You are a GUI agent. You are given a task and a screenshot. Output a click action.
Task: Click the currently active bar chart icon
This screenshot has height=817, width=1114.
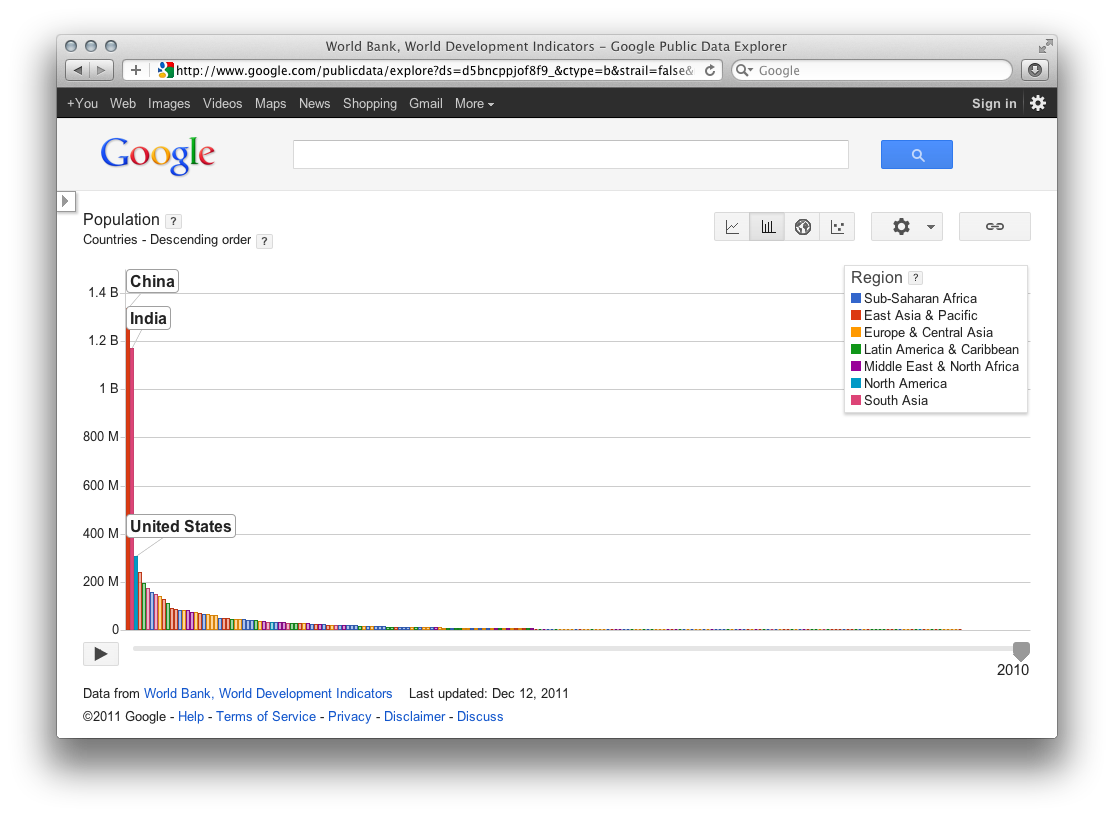[x=767, y=226]
